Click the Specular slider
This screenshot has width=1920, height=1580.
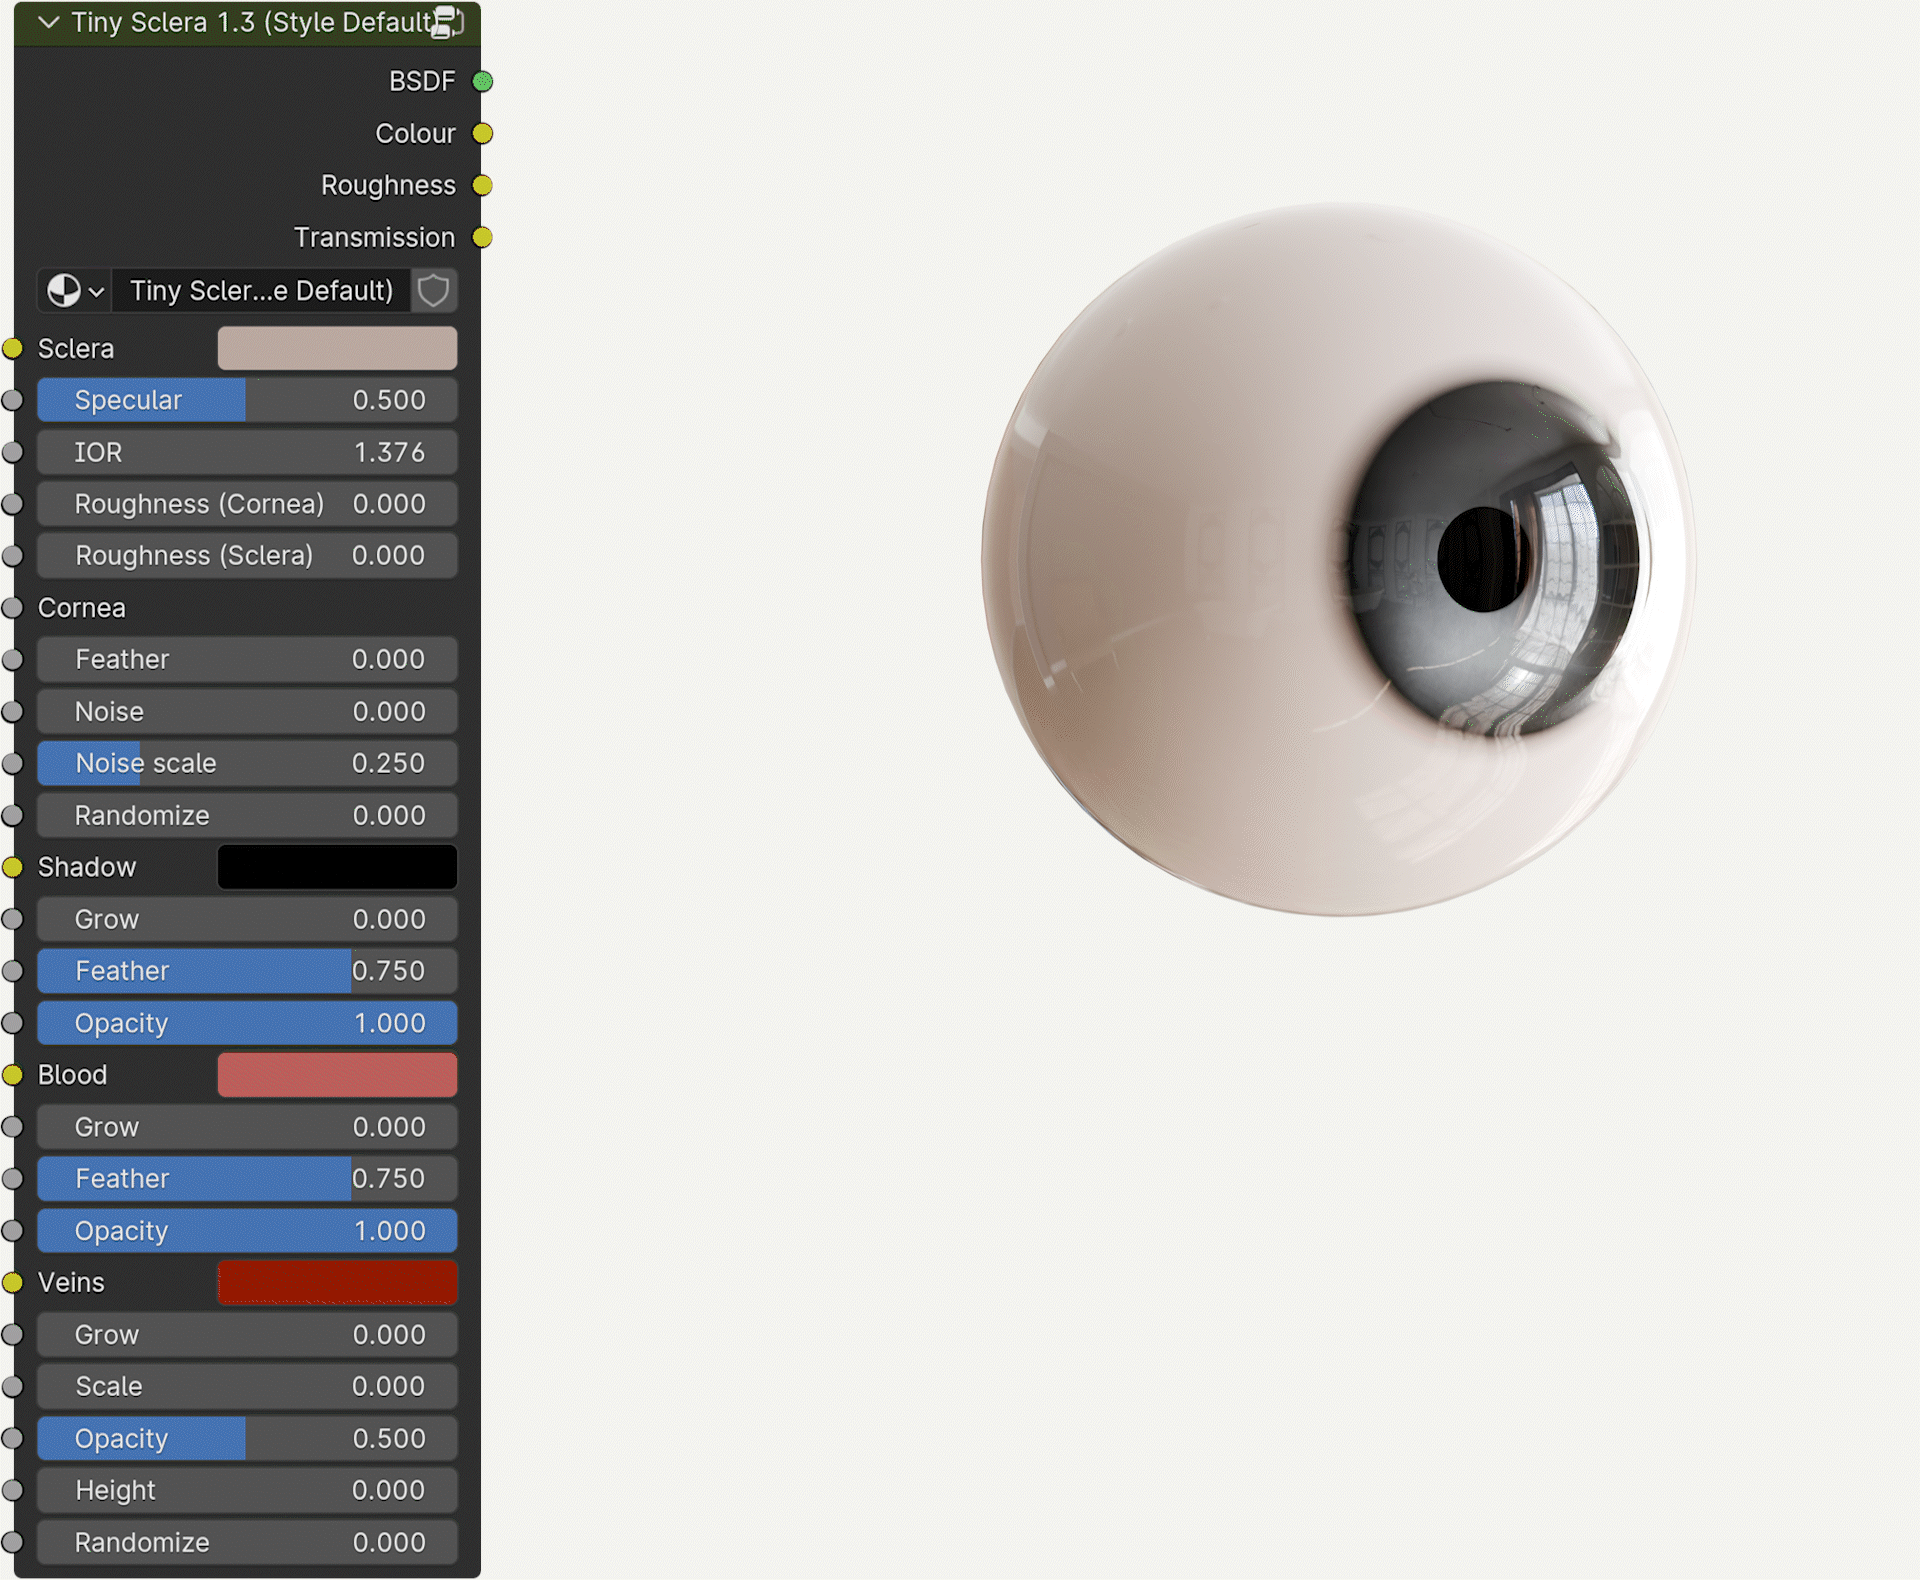click(x=247, y=400)
